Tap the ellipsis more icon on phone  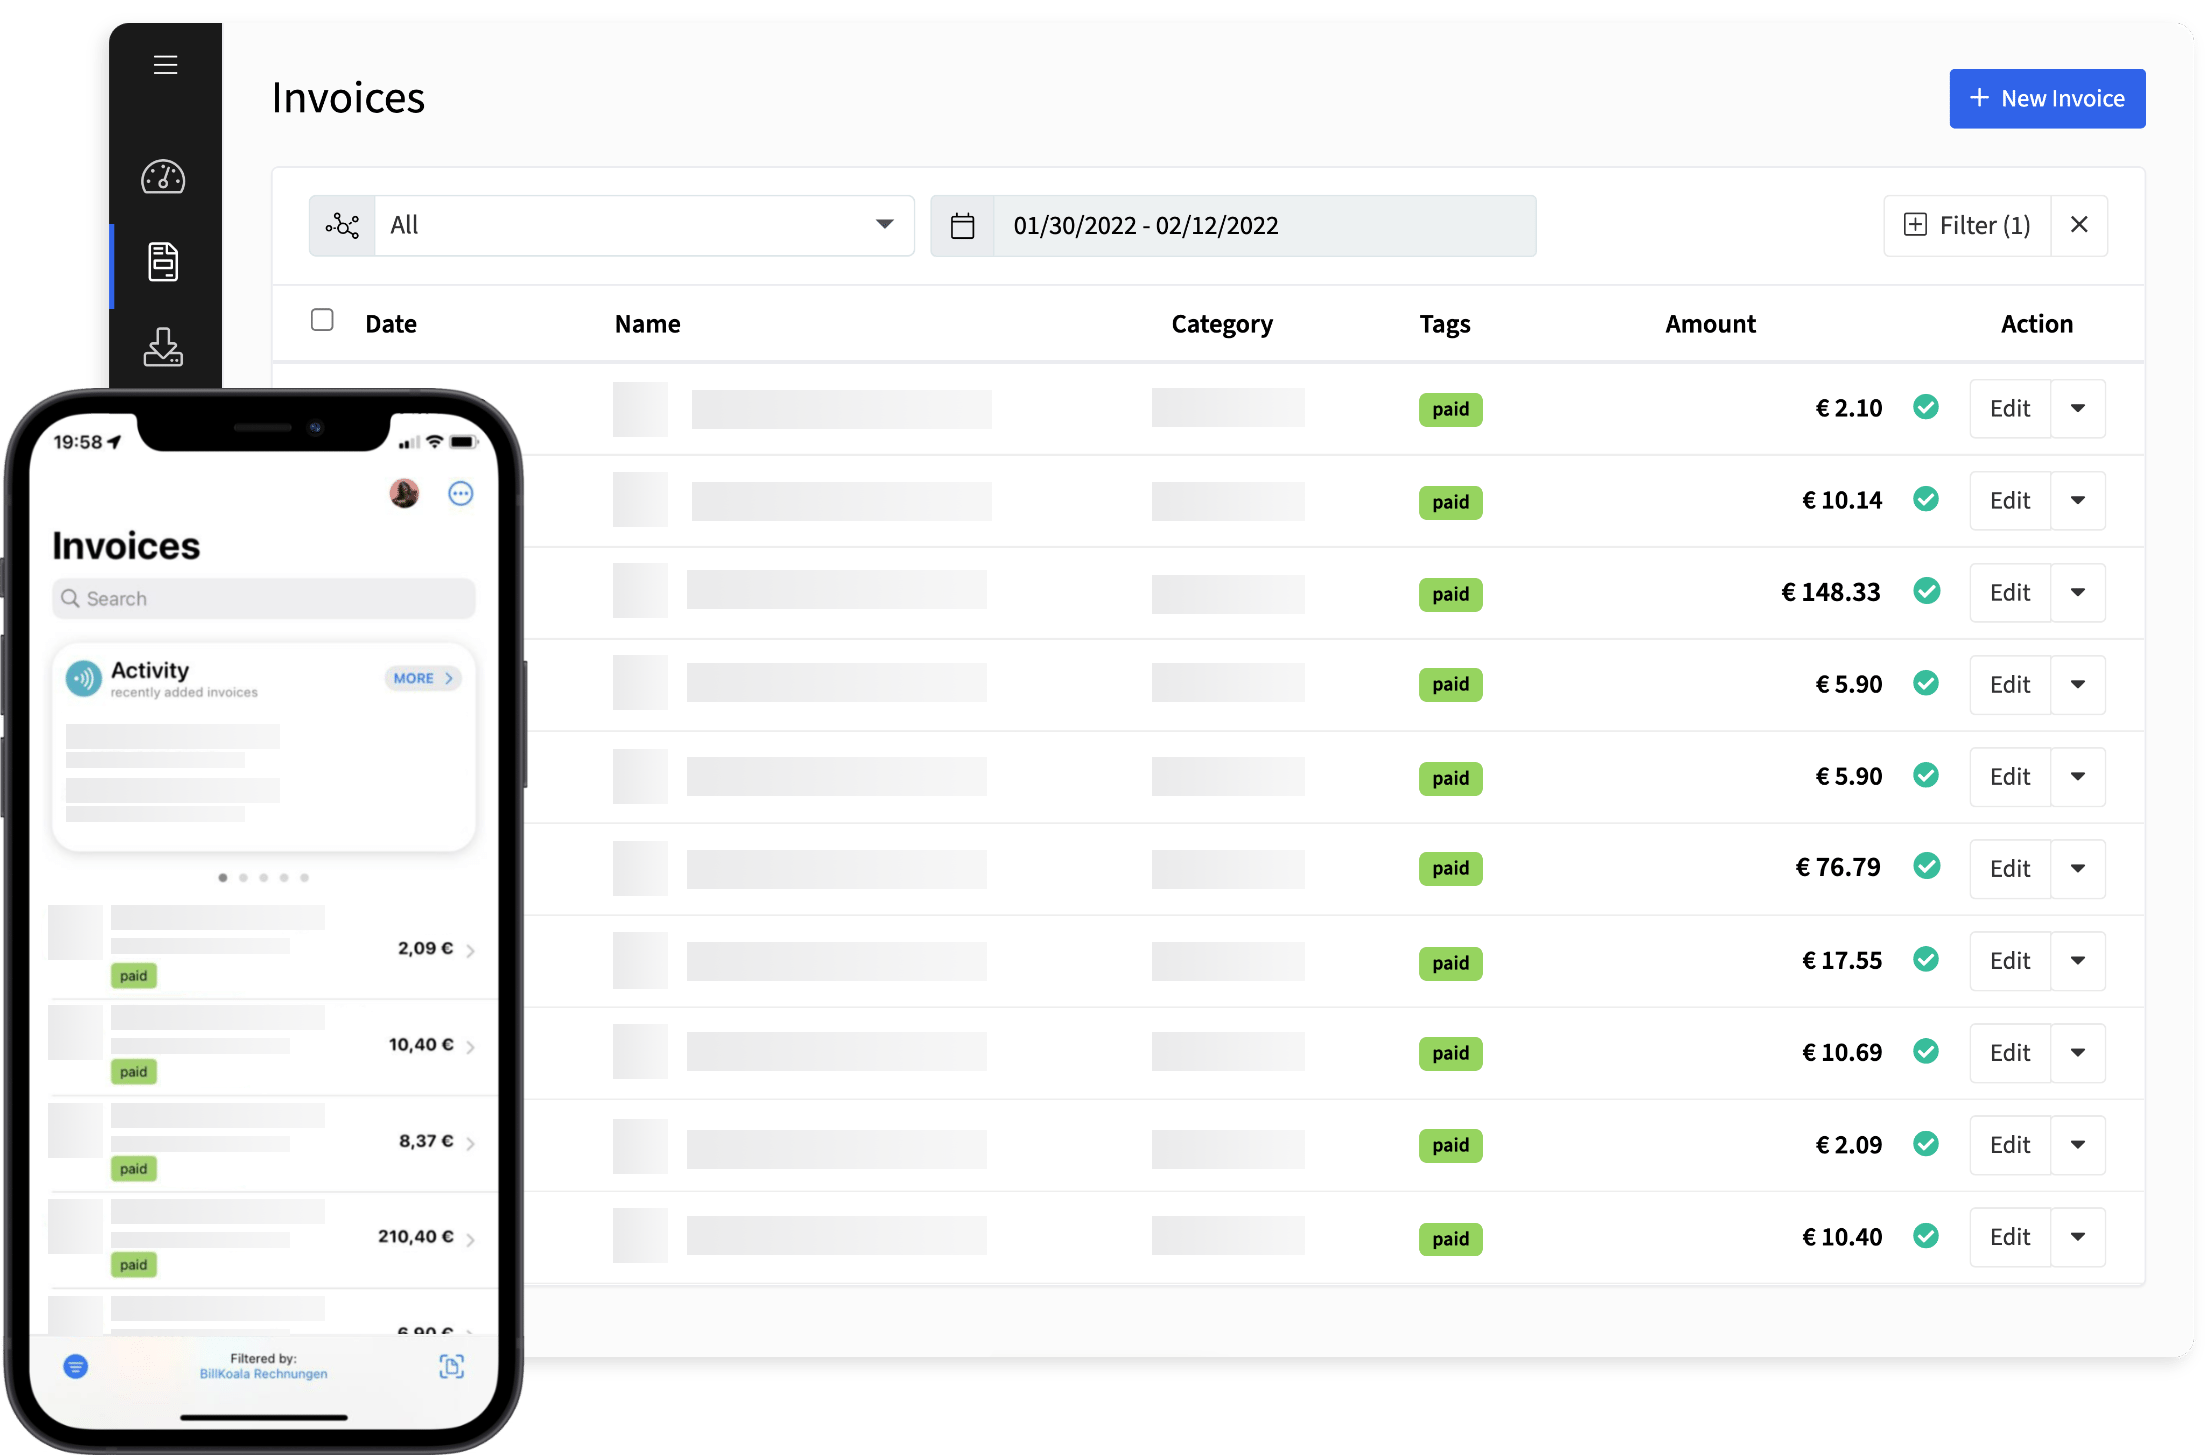point(460,493)
